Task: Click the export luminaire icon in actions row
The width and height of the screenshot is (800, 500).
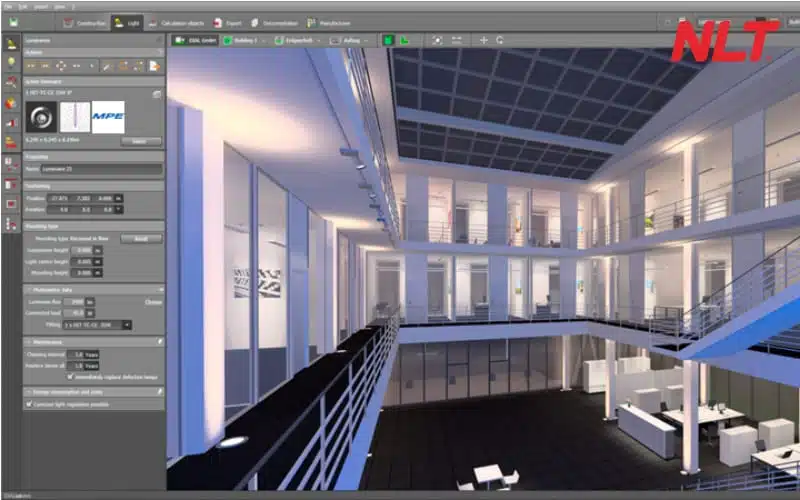Action: click(x=154, y=66)
